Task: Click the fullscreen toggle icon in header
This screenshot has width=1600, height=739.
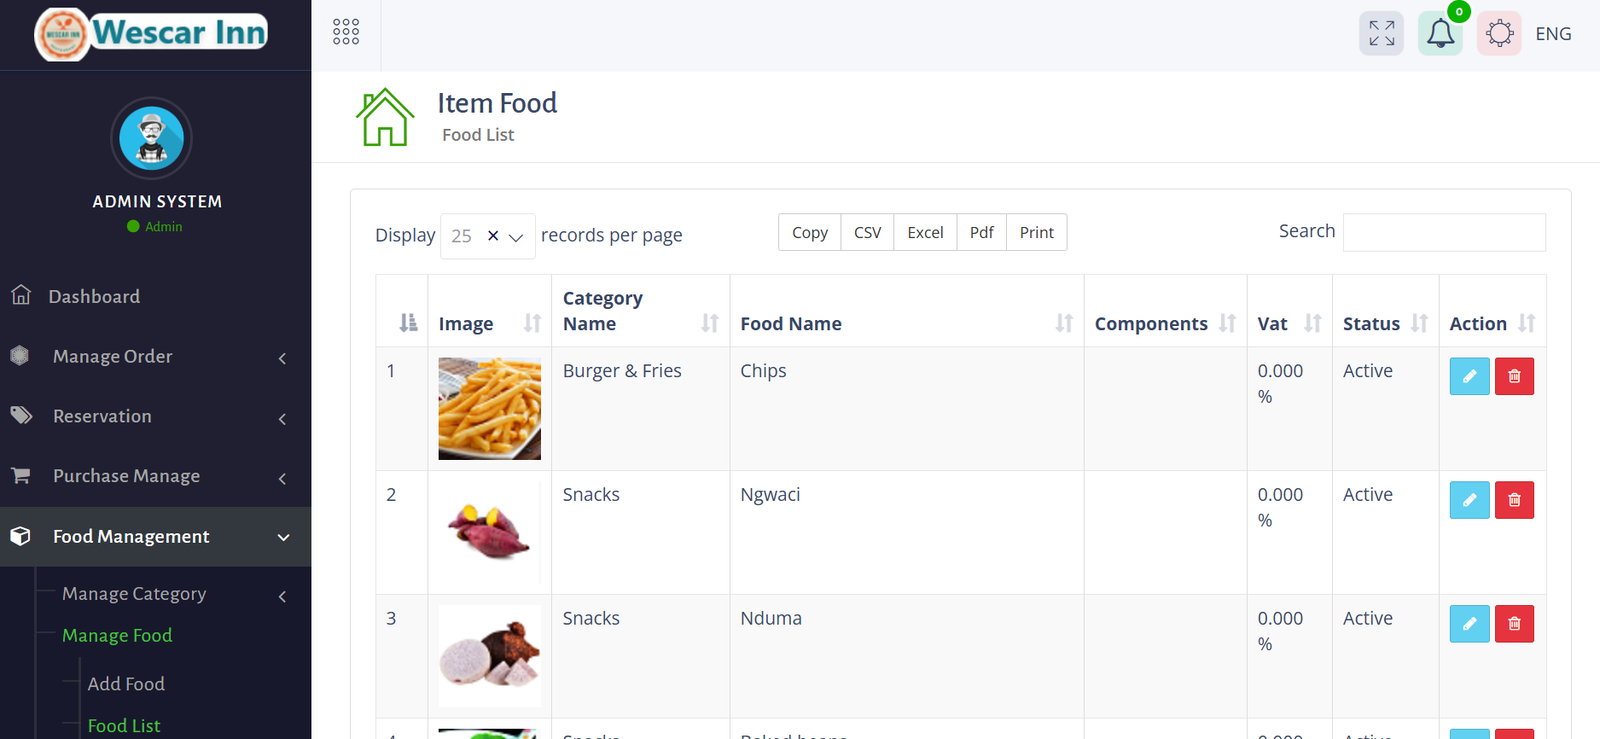Action: (1381, 33)
